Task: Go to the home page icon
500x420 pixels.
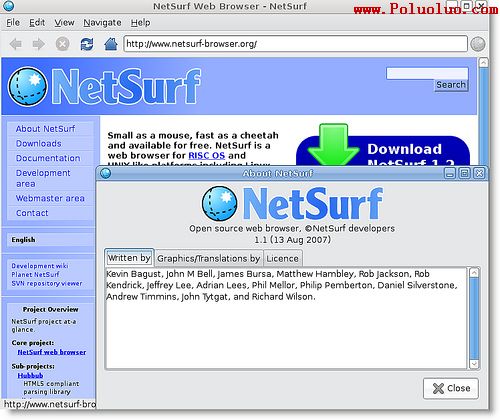Action: [111, 44]
